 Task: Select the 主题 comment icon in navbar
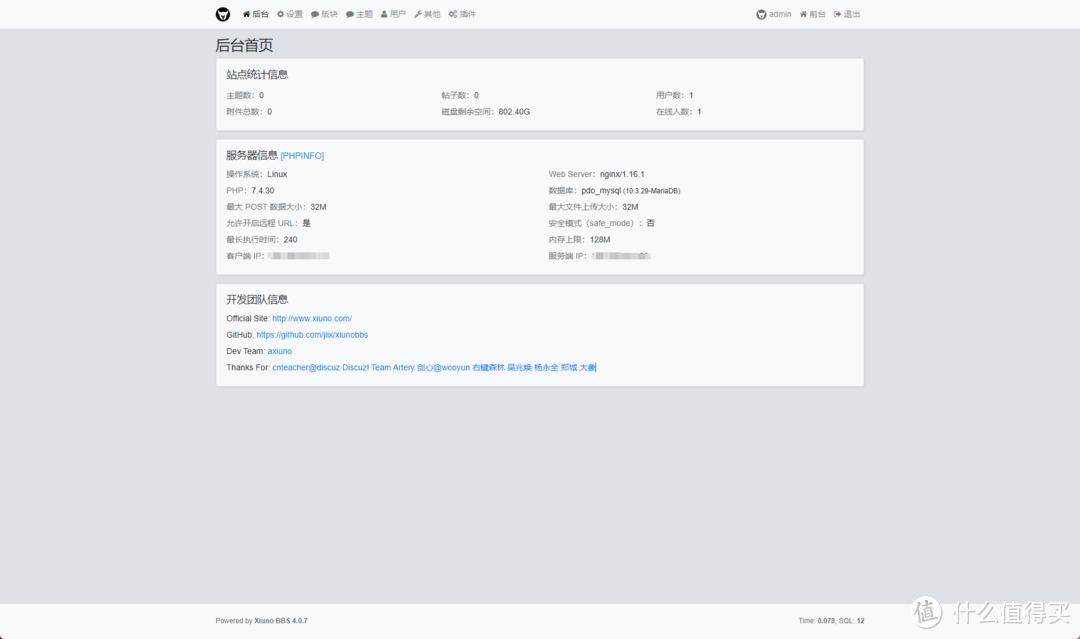click(x=349, y=14)
